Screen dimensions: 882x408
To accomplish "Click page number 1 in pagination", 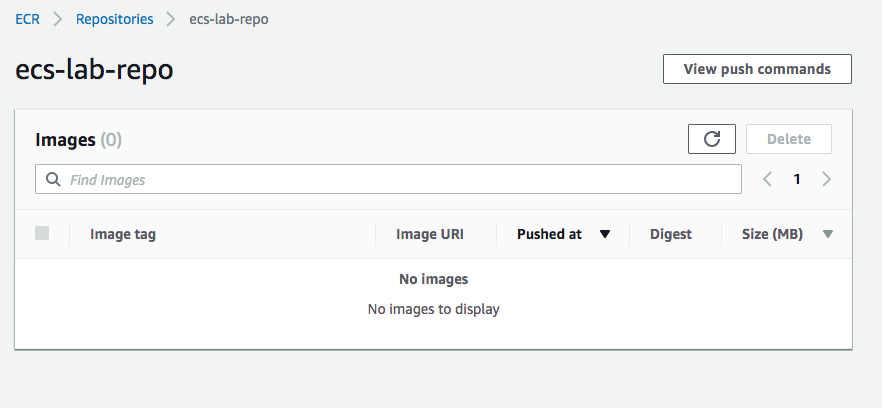I will coord(796,179).
